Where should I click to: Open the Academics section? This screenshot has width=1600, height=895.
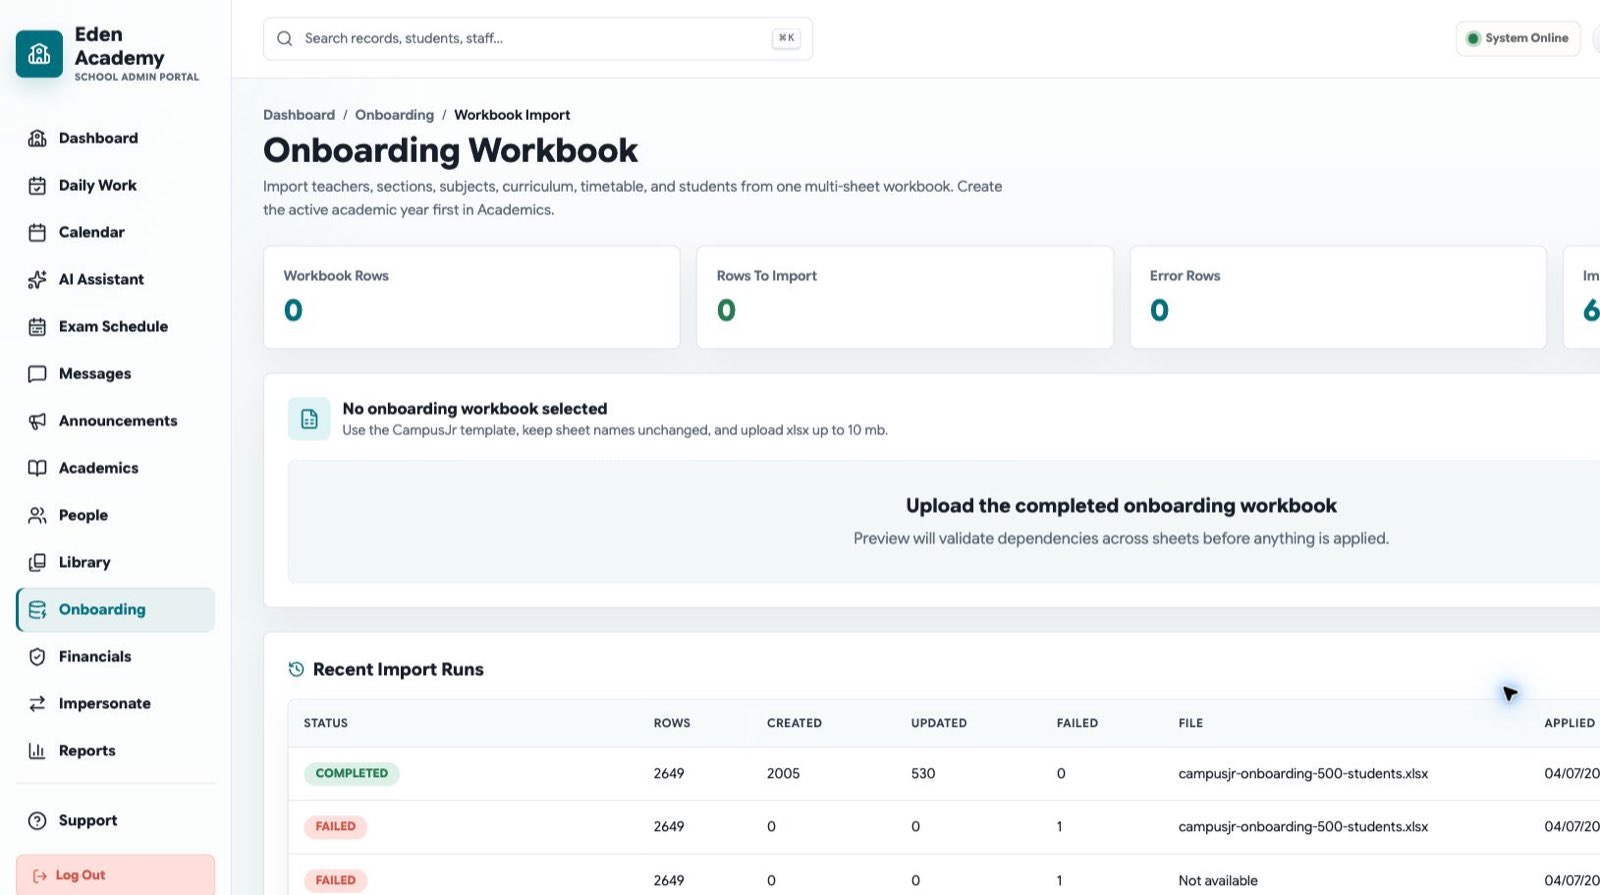pos(115,468)
